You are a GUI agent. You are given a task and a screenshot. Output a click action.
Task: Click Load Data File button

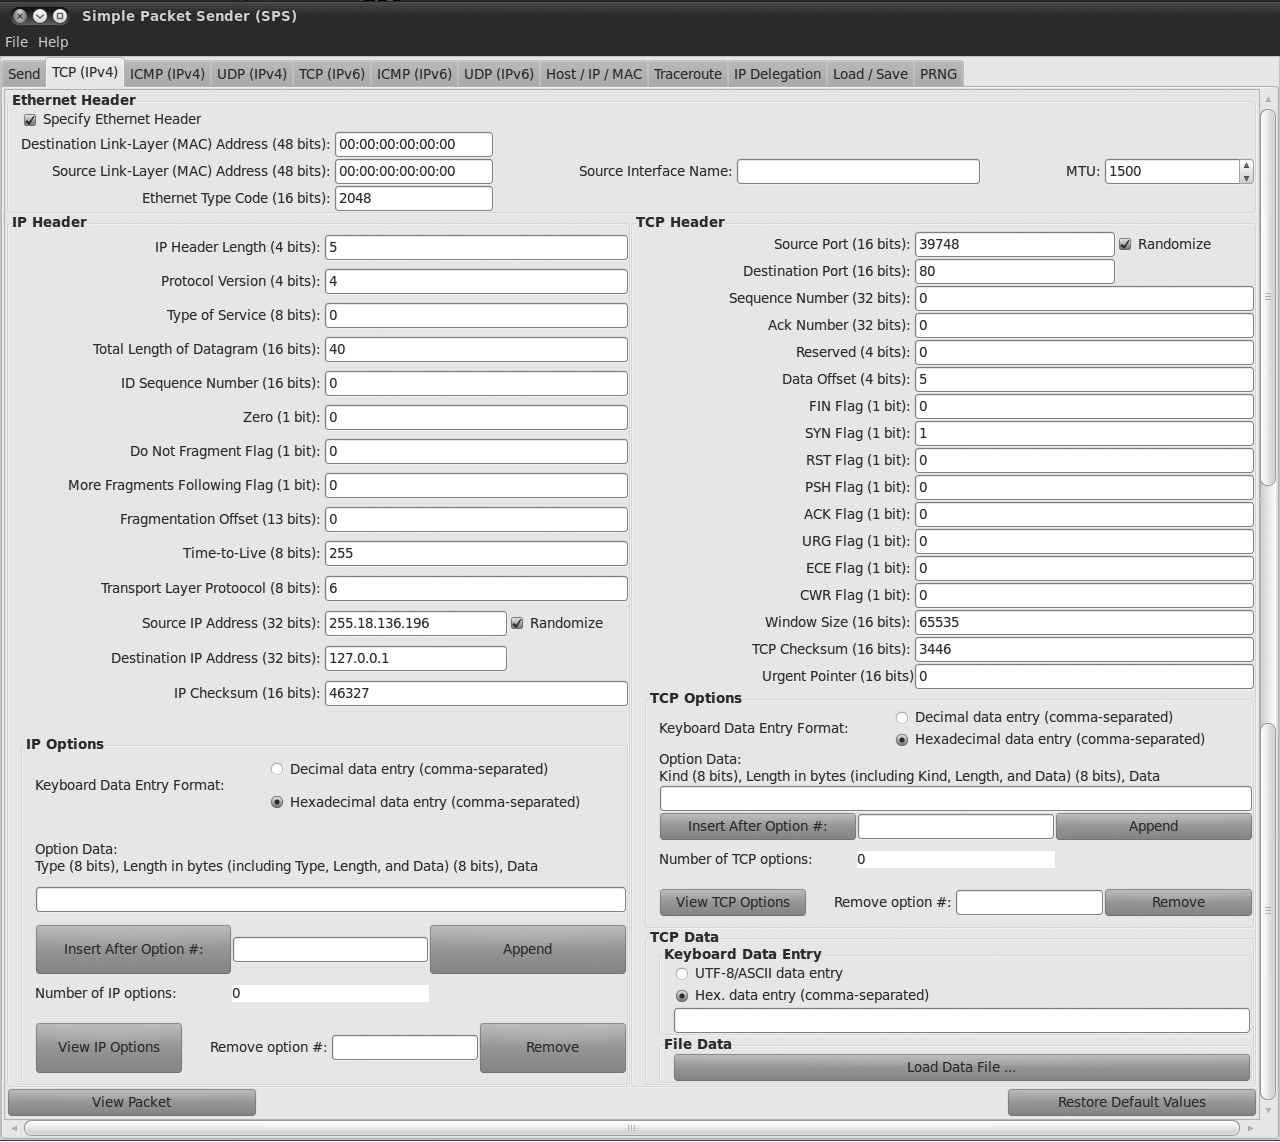(962, 1067)
